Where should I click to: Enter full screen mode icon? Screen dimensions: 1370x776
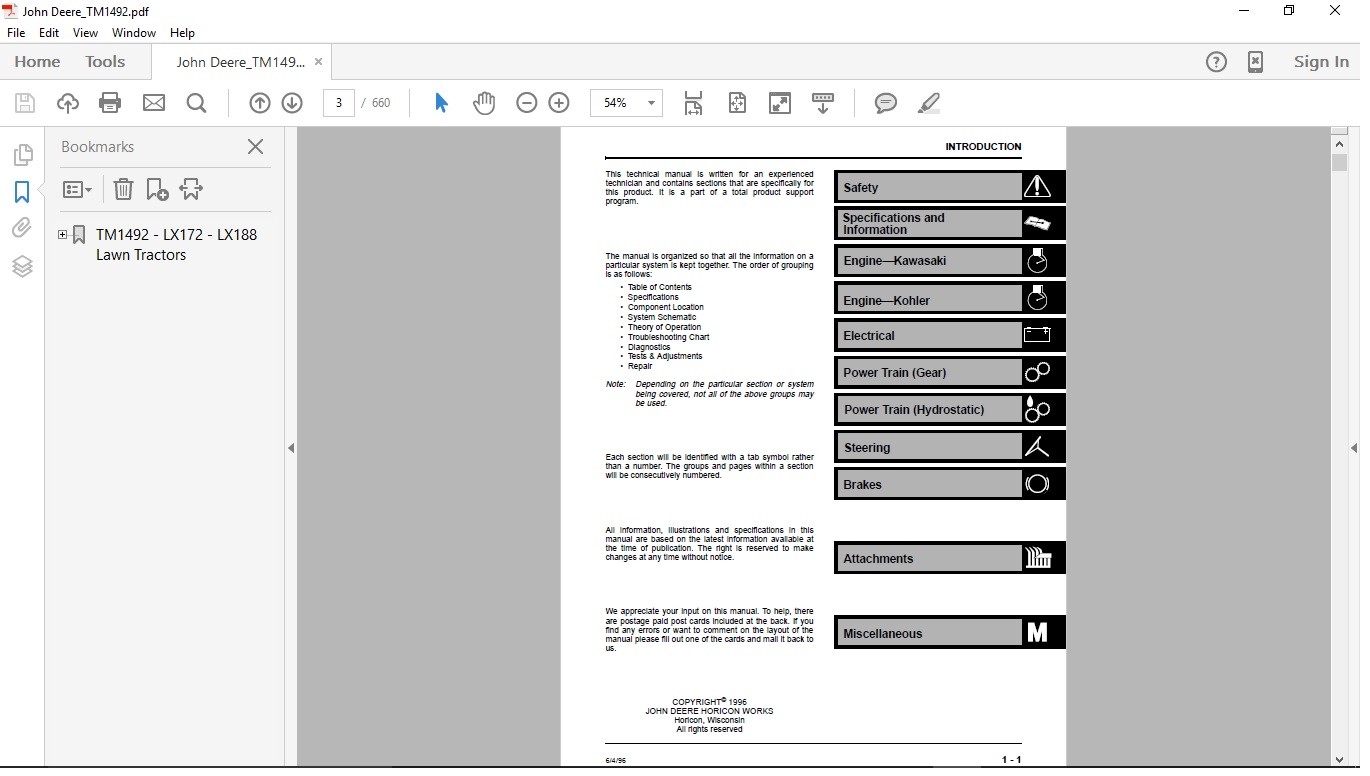(780, 103)
